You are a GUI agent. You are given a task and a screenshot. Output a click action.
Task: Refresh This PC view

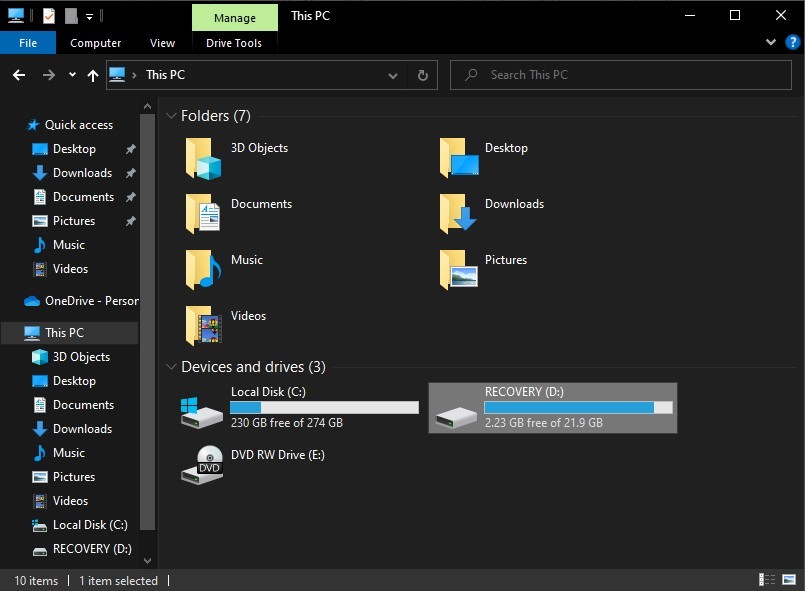(x=423, y=76)
